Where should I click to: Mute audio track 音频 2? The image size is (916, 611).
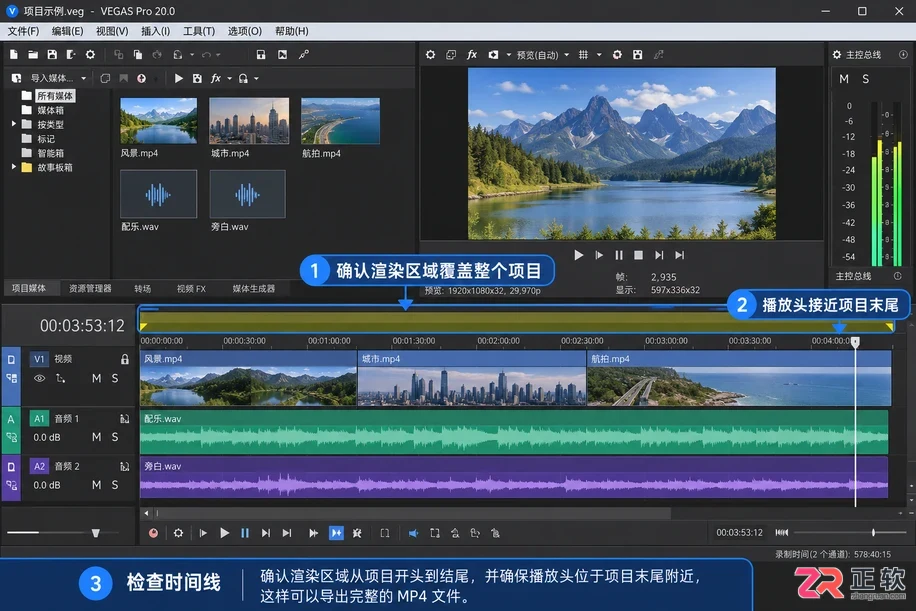click(96, 485)
